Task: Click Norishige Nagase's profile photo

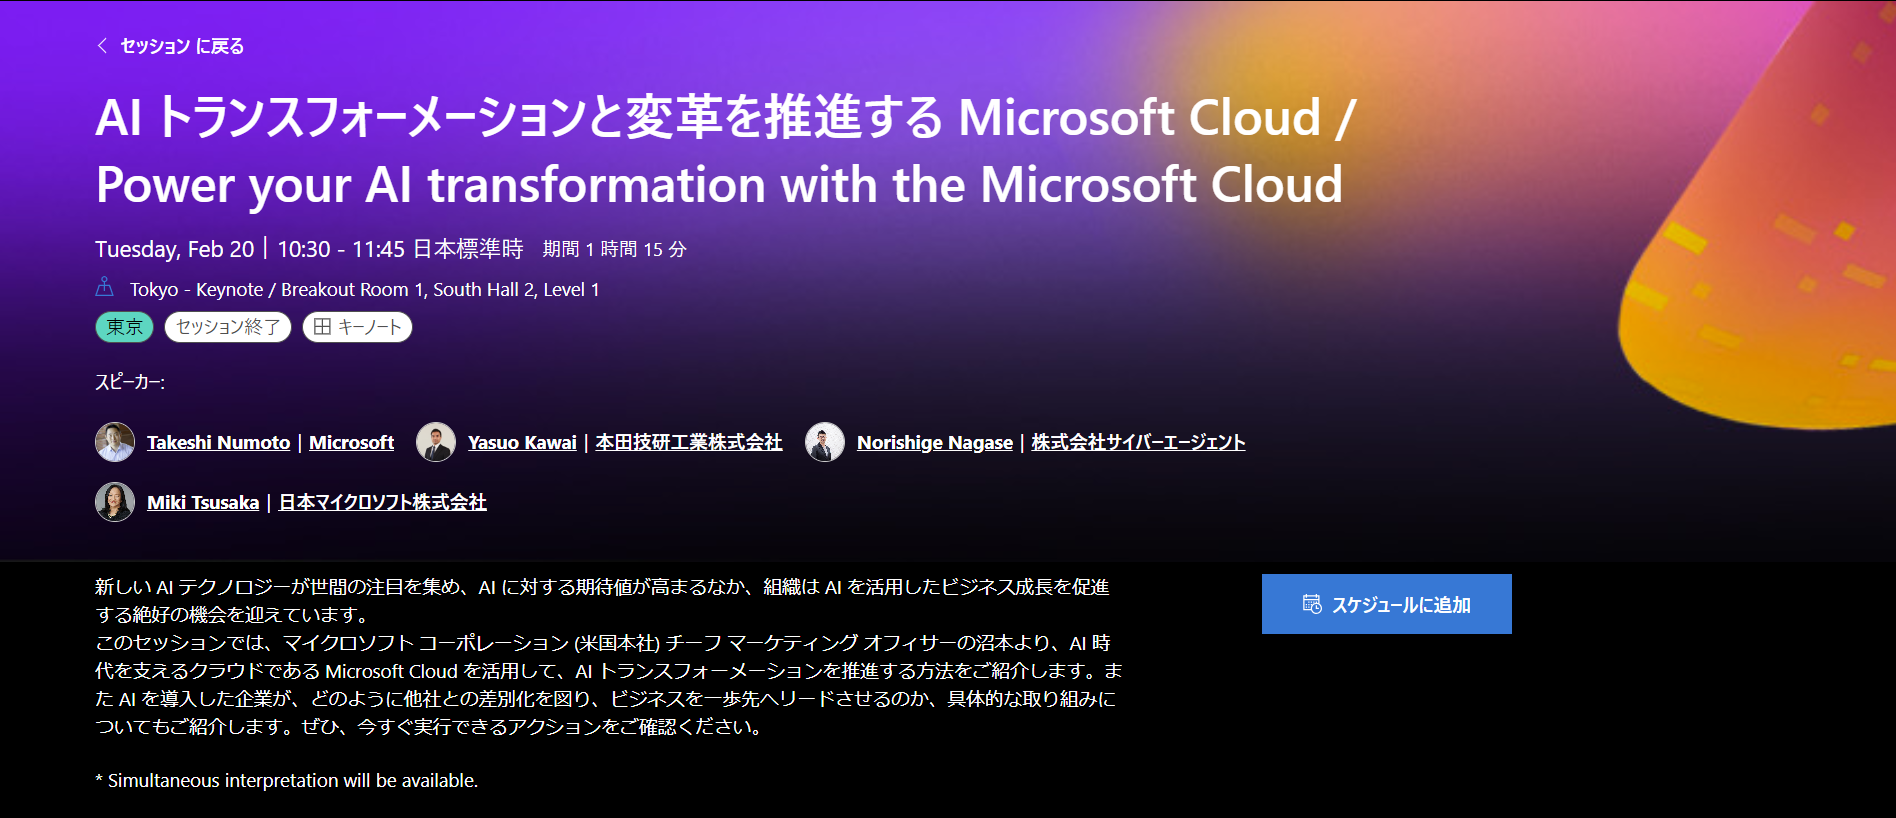Action: (825, 441)
